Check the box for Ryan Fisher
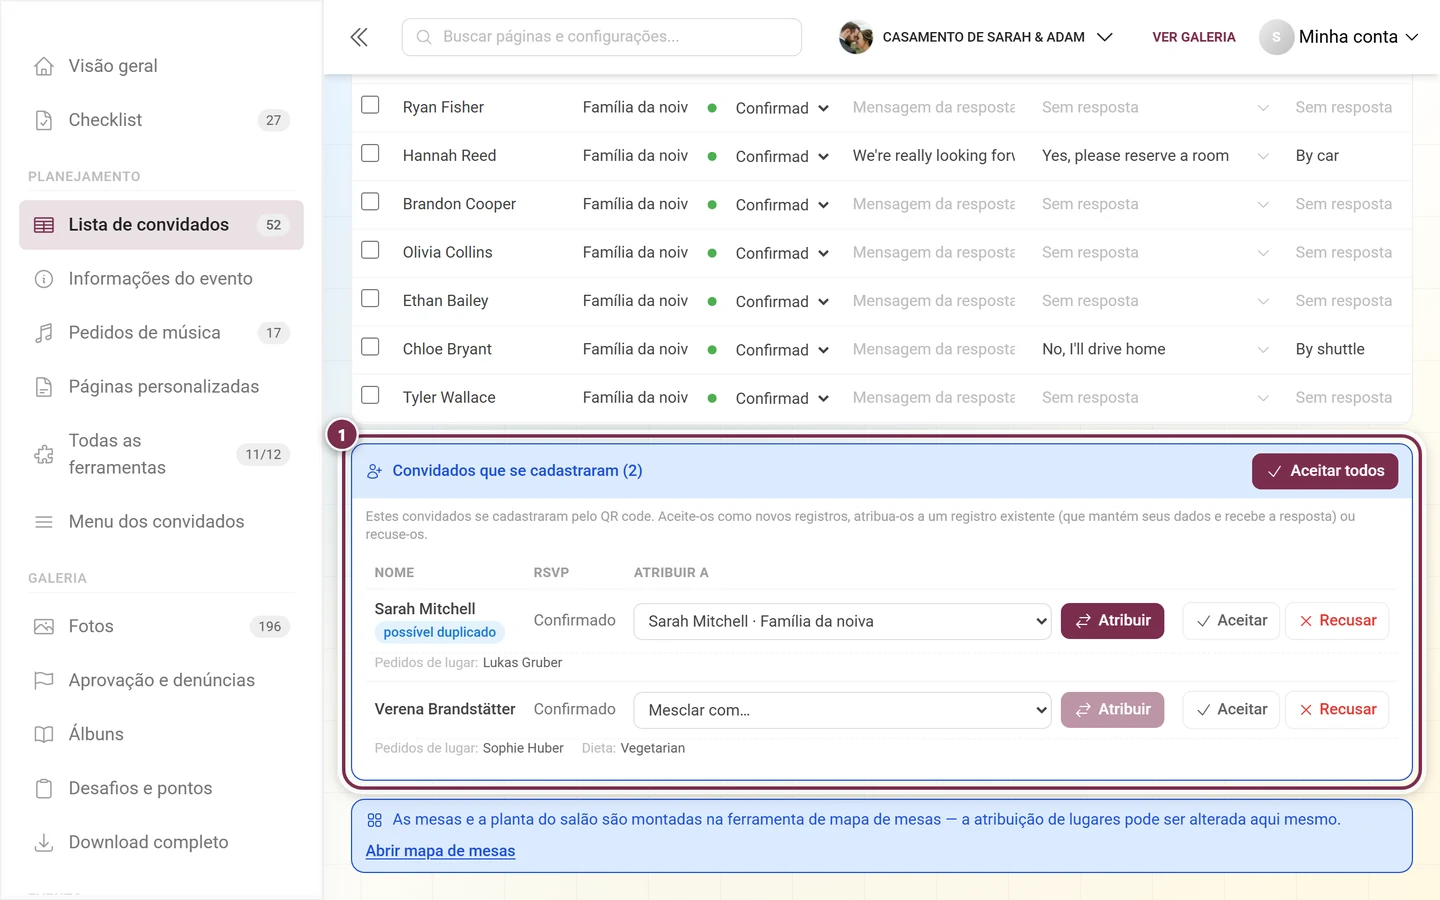The width and height of the screenshot is (1440, 900). 370,105
